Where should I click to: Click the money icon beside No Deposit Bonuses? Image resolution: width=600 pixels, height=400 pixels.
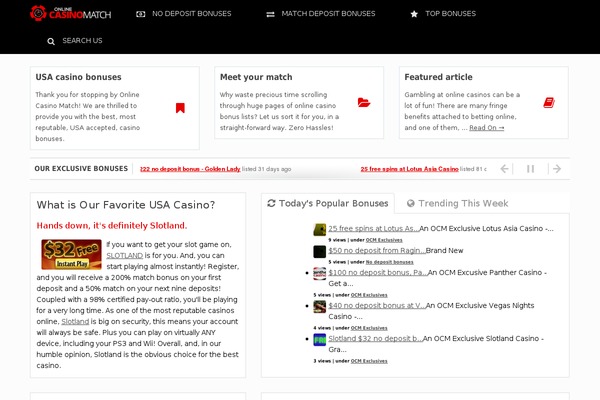click(x=140, y=14)
